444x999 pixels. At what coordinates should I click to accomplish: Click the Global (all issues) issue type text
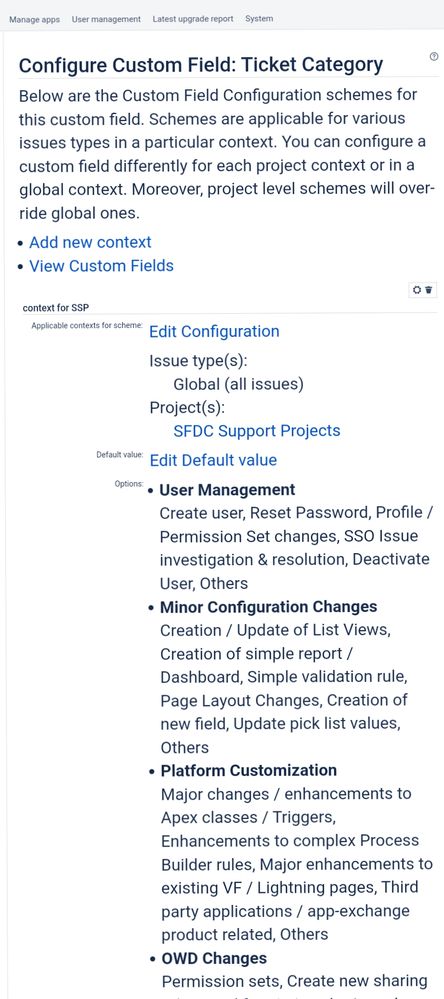point(238,384)
